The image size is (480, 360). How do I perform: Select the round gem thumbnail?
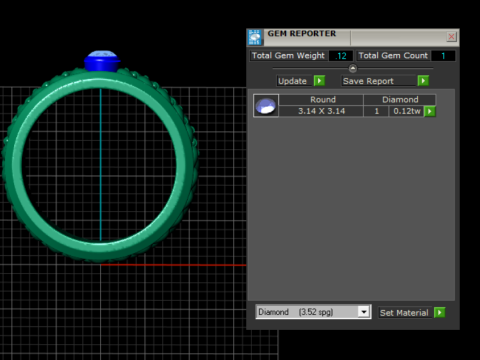[266, 106]
